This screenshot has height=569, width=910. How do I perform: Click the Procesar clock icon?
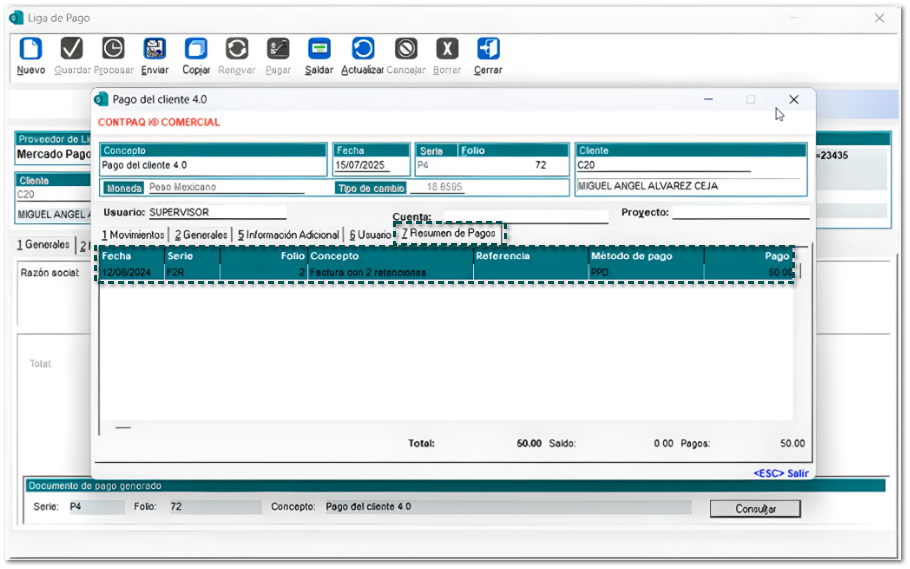click(113, 49)
